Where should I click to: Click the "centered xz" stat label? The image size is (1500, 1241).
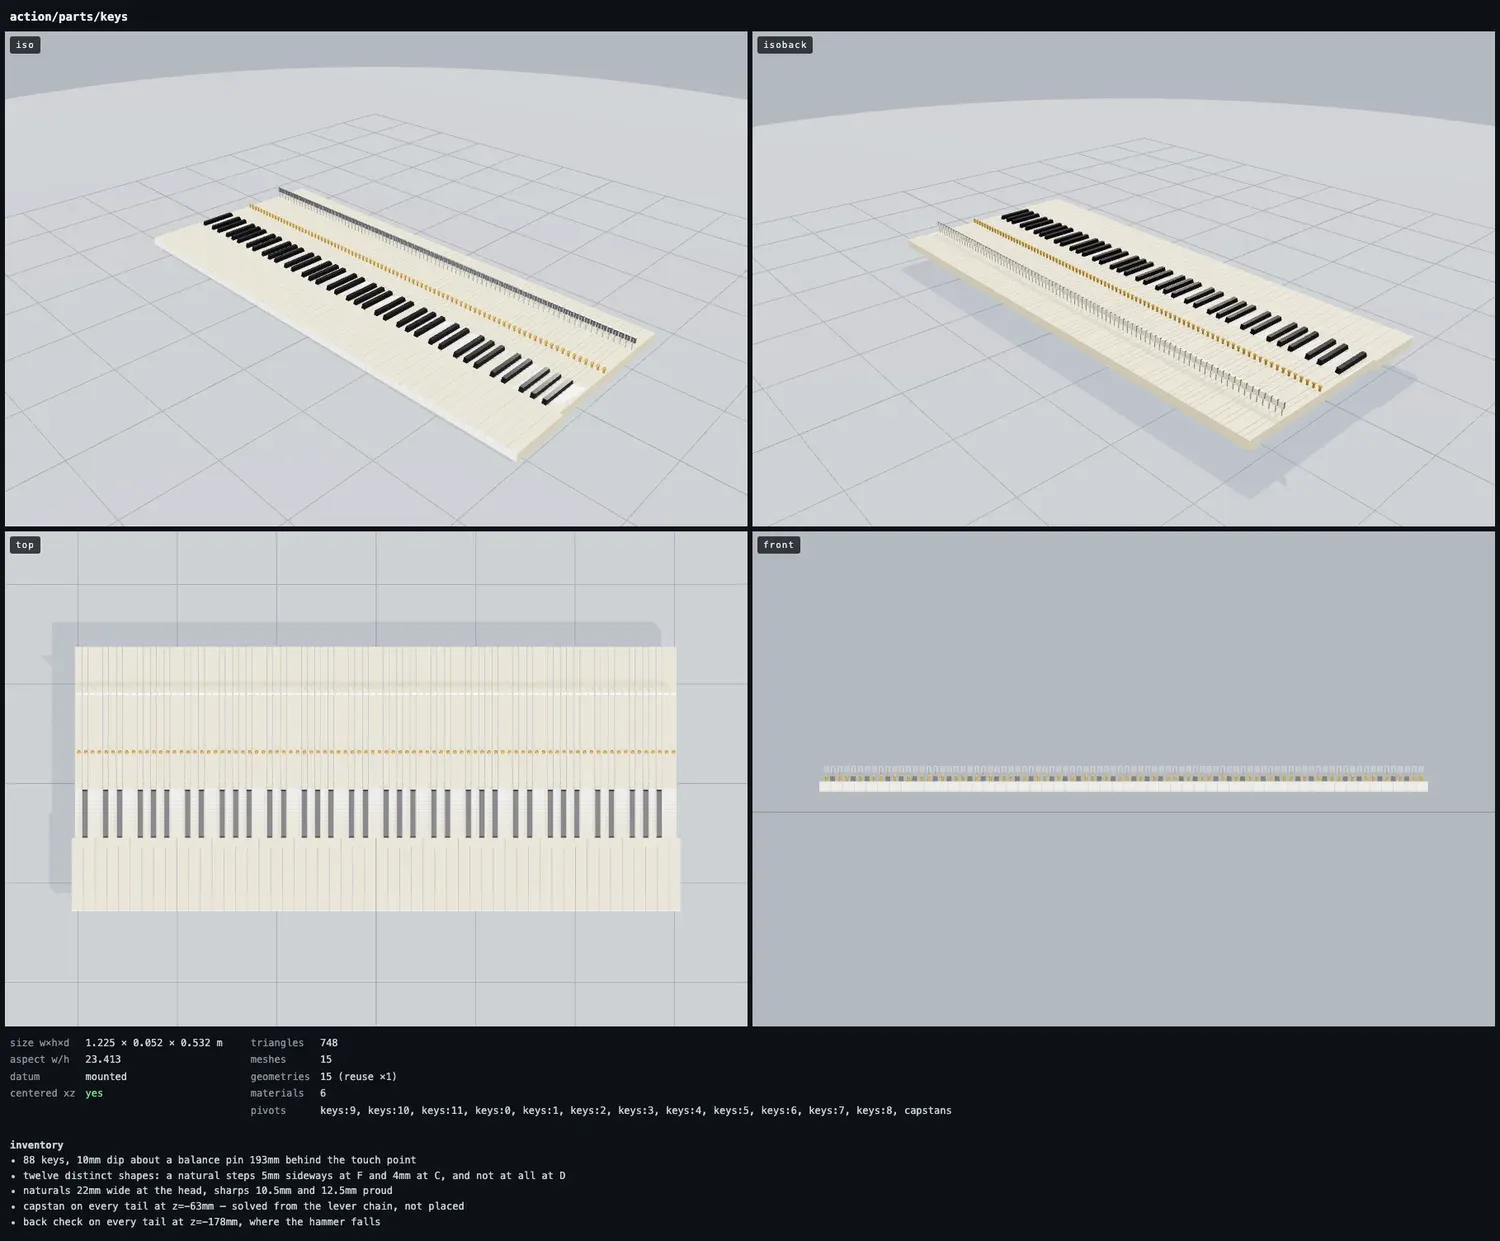point(43,1094)
